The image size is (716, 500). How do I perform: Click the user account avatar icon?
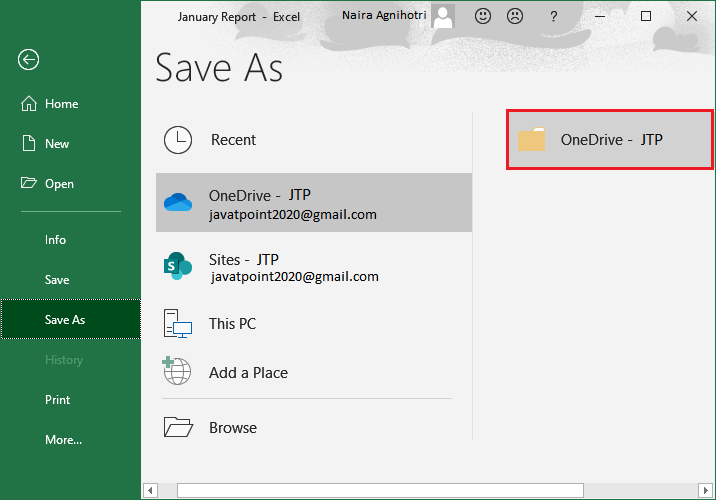442,16
